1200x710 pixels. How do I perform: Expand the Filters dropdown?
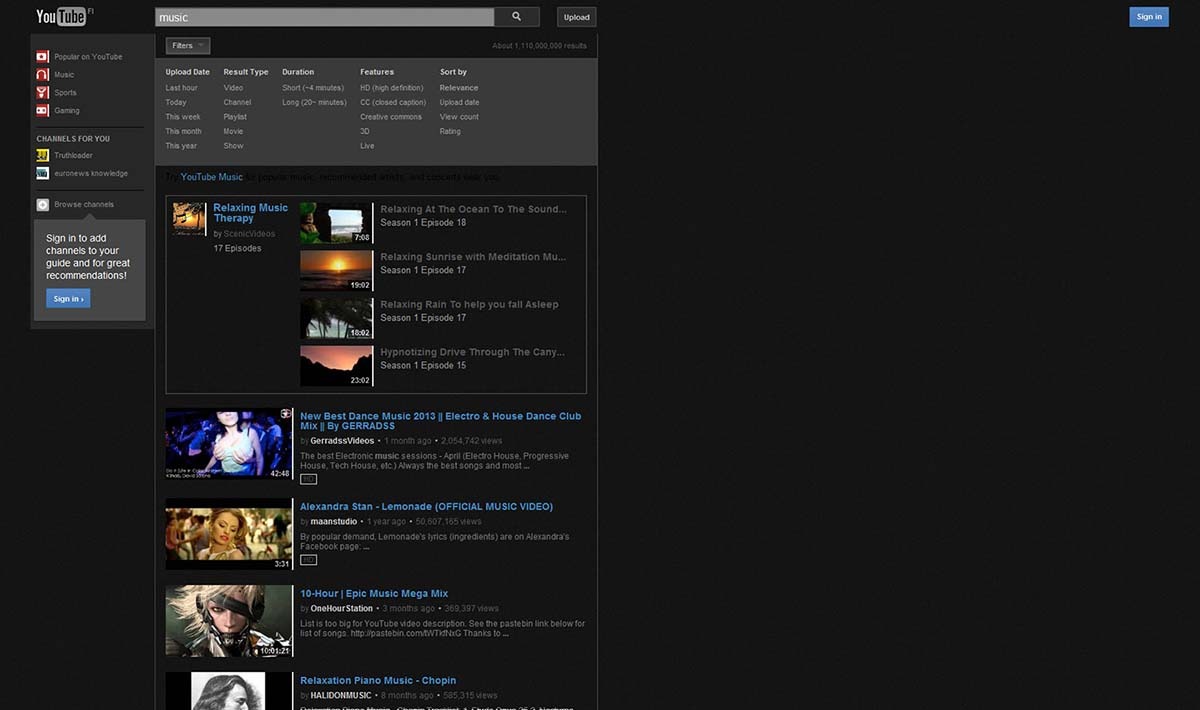(188, 46)
